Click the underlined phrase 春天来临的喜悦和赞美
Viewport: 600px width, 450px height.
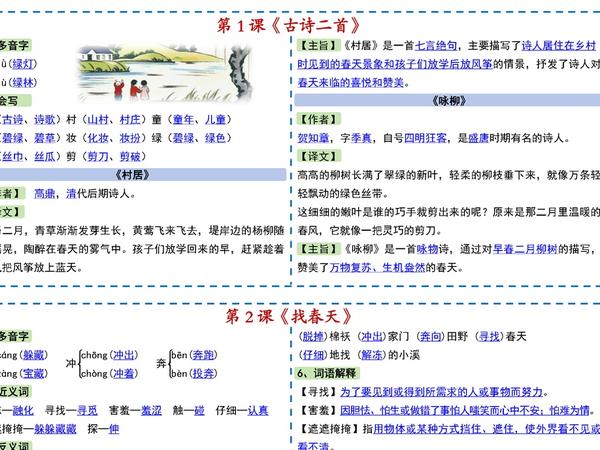click(351, 82)
